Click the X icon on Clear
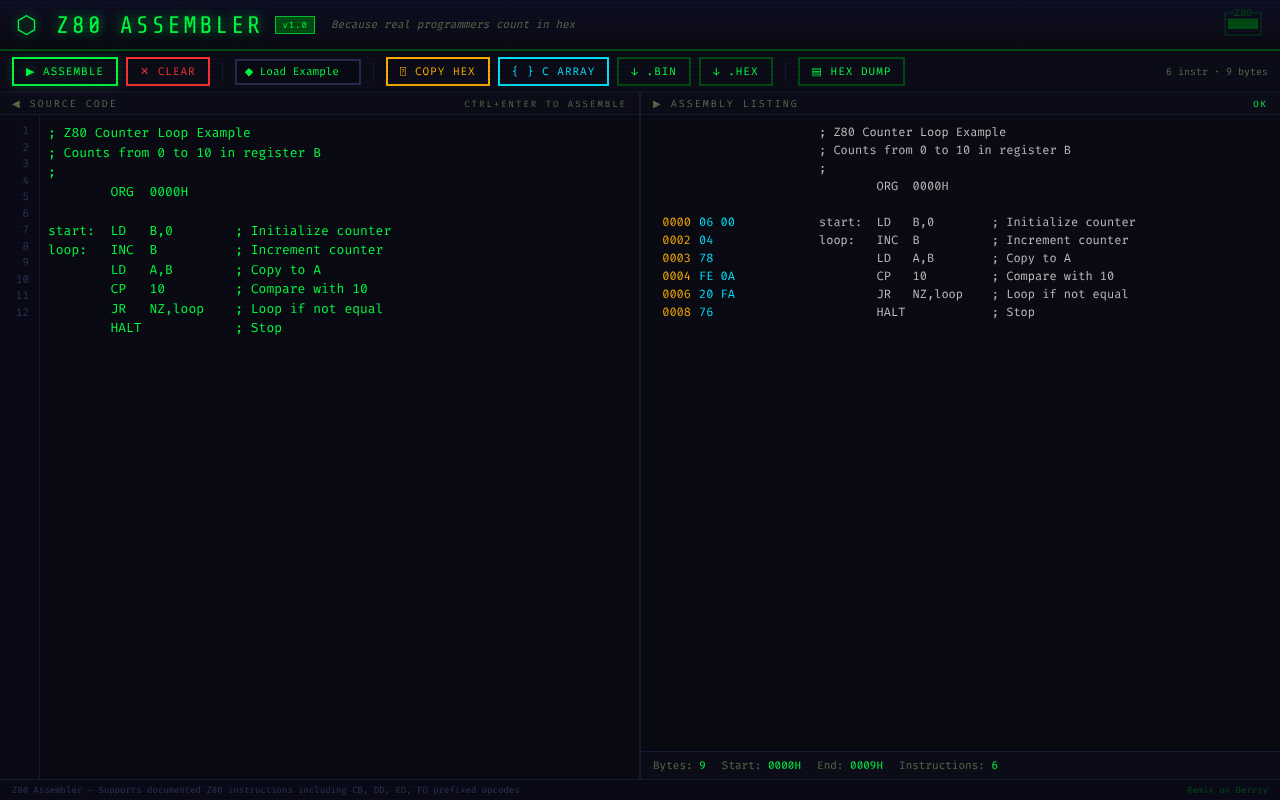Viewport: 1280px width, 800px height. click(144, 72)
